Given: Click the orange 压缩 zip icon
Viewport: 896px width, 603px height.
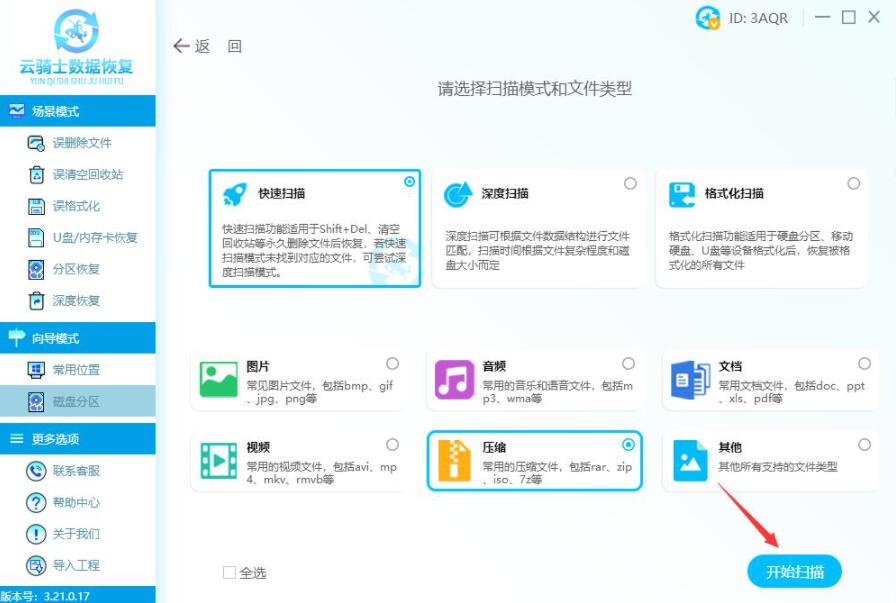Looking at the screenshot, I should (x=454, y=460).
